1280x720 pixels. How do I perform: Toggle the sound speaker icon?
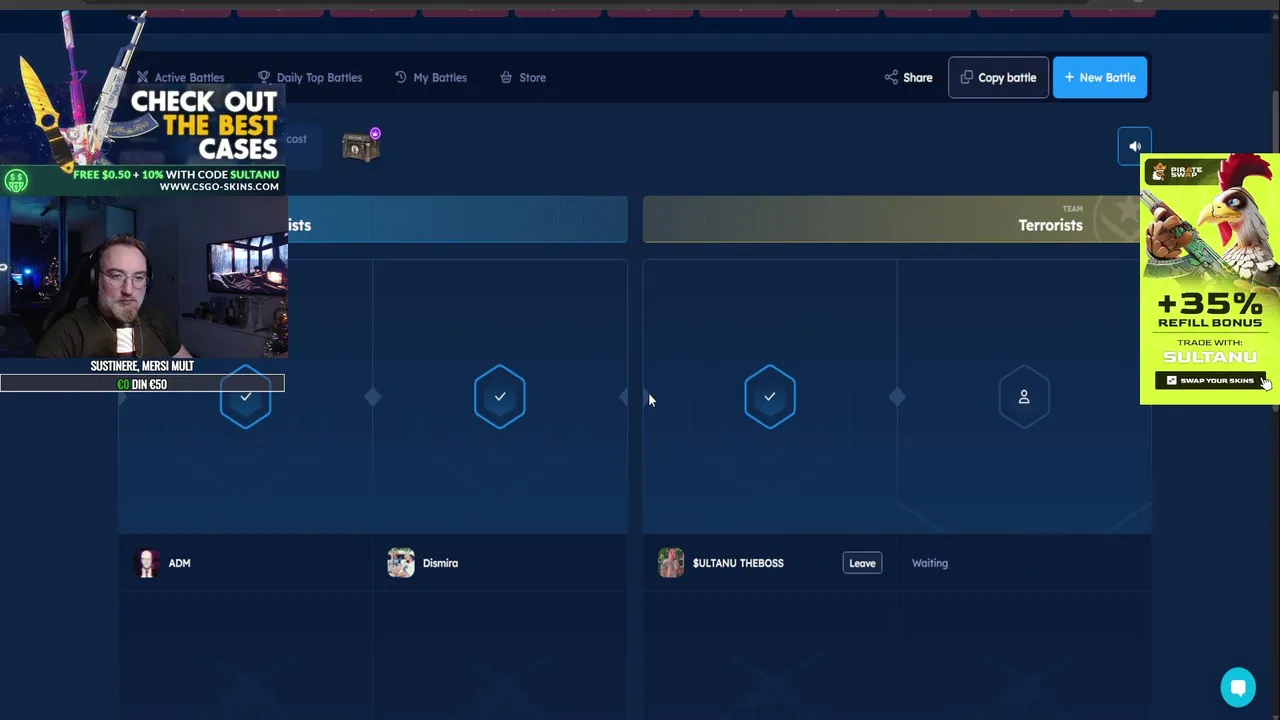click(1135, 146)
